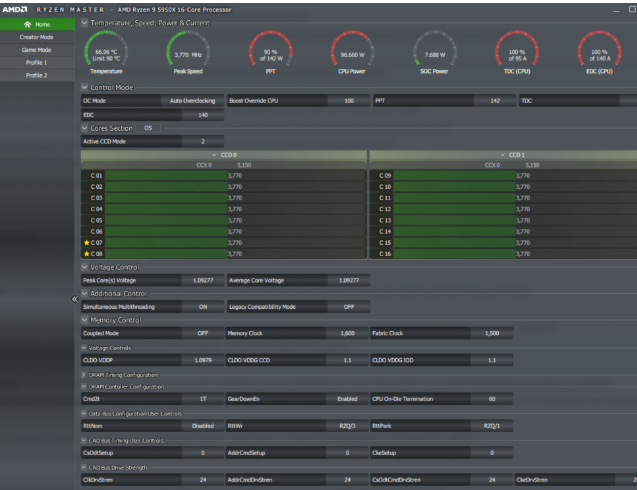637x490 pixels.
Task: Click the Cmd2t 1T value
Action: [203, 399]
